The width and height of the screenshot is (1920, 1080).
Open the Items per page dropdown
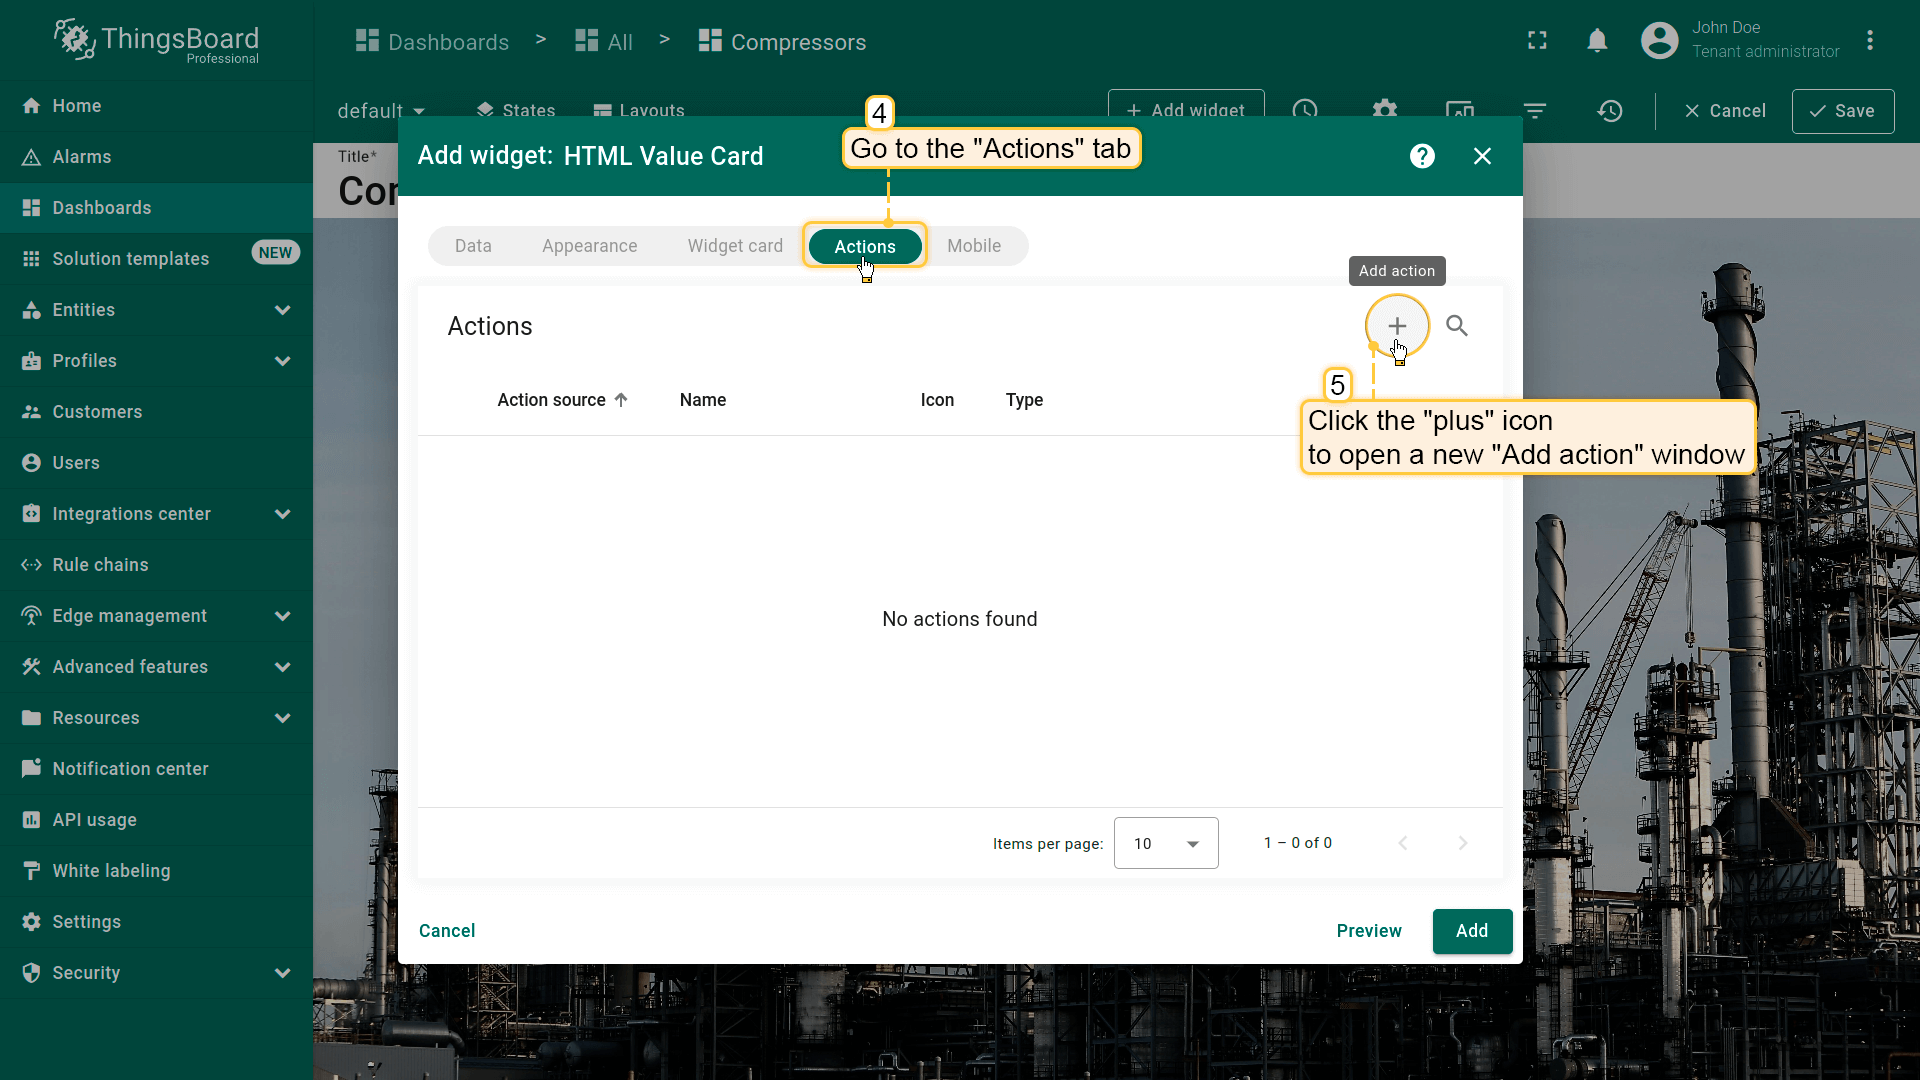(x=1166, y=843)
